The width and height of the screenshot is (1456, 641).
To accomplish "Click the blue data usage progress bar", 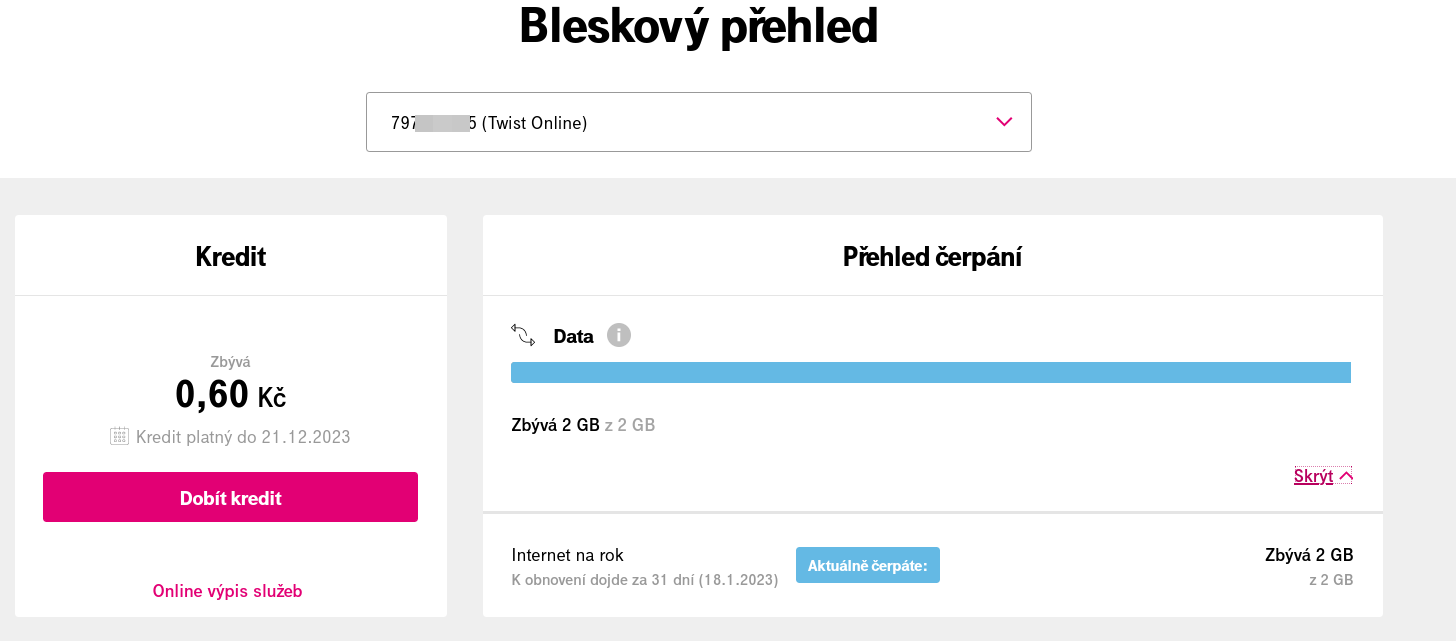I will coord(930,373).
